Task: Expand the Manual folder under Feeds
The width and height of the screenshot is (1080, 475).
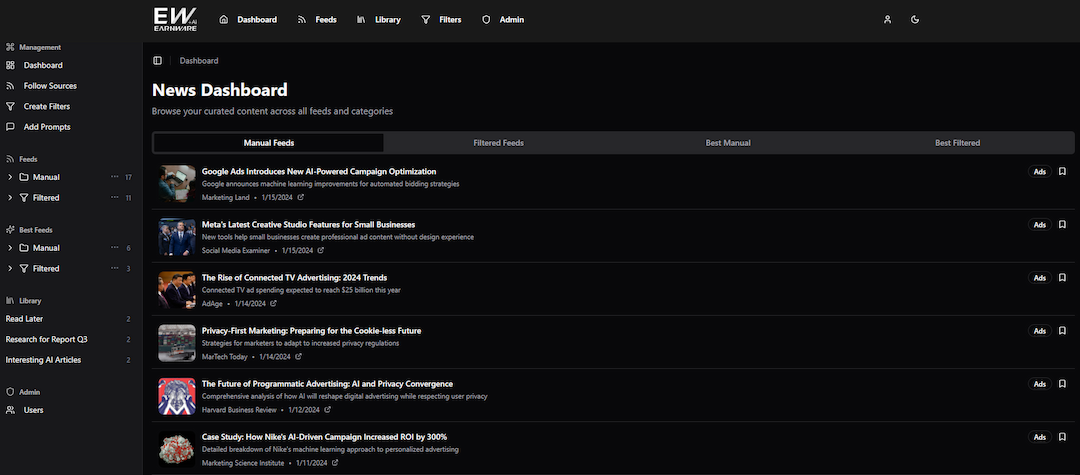Action: tap(10, 177)
